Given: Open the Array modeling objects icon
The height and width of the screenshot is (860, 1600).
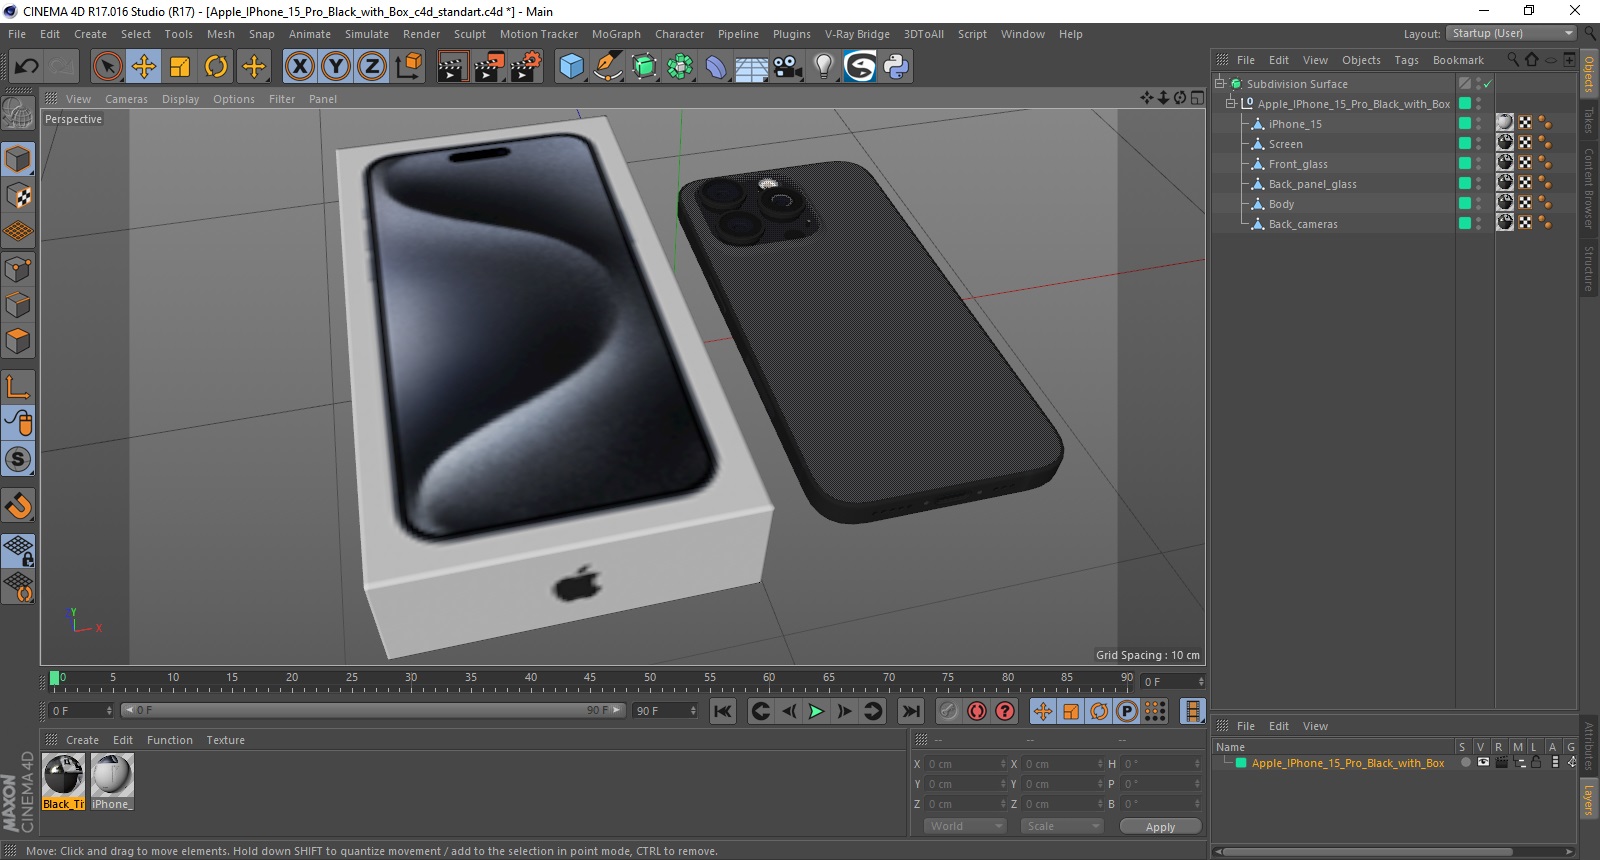Looking at the screenshot, I should (680, 67).
